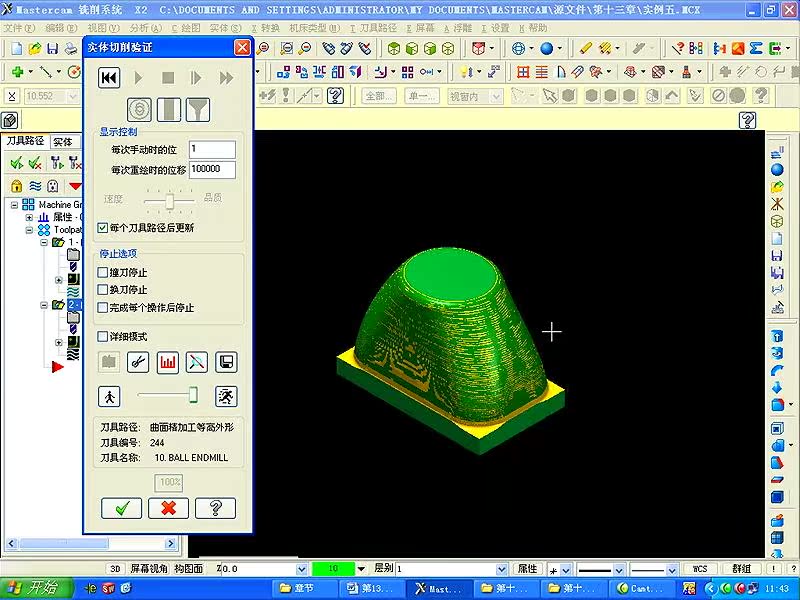Click the moves per step input field

point(212,149)
